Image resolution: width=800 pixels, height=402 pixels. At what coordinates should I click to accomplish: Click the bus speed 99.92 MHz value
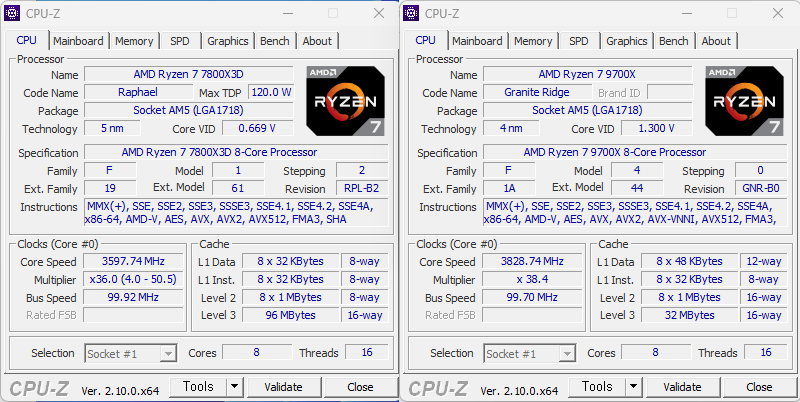pyautogui.click(x=133, y=297)
